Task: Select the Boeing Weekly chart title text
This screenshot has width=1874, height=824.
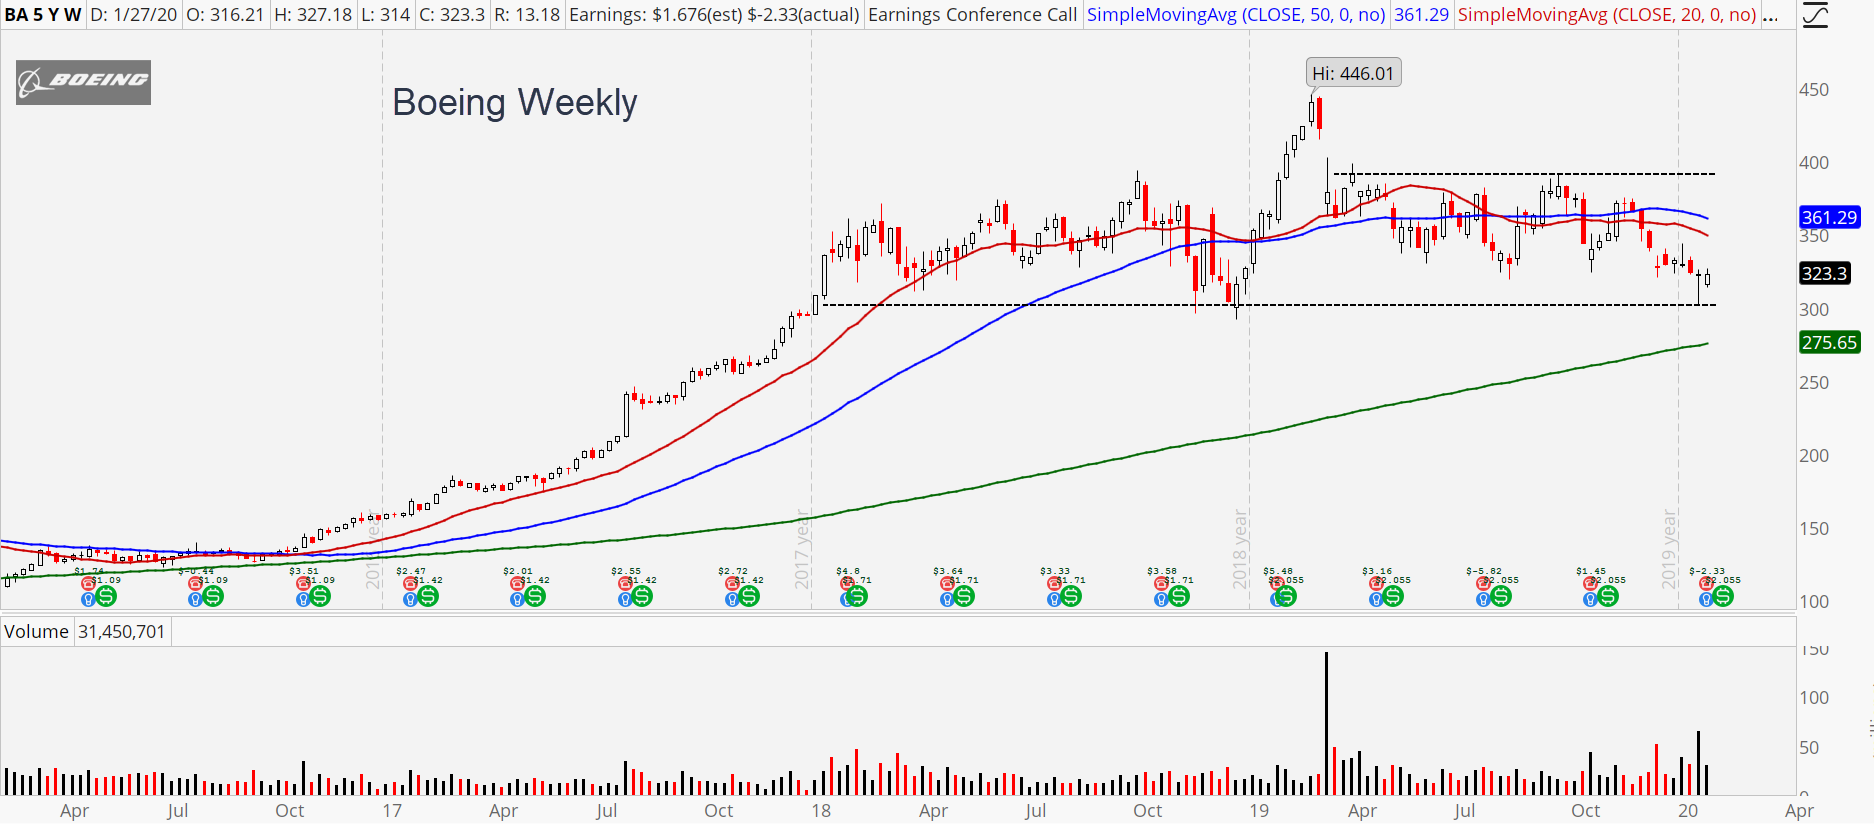Action: click(x=515, y=102)
